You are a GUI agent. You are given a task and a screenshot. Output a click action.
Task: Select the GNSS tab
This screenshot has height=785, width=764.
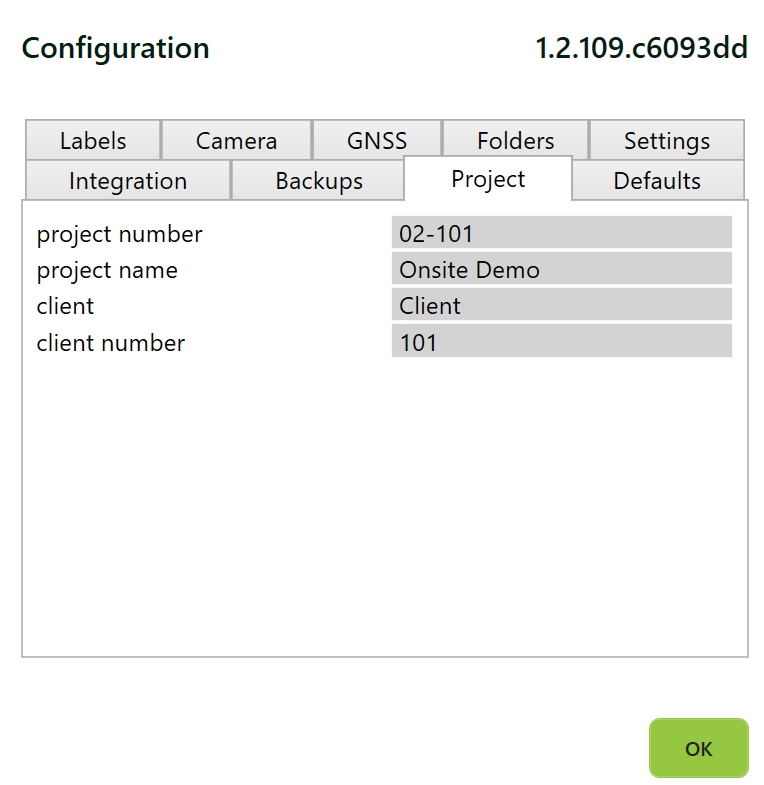click(377, 141)
